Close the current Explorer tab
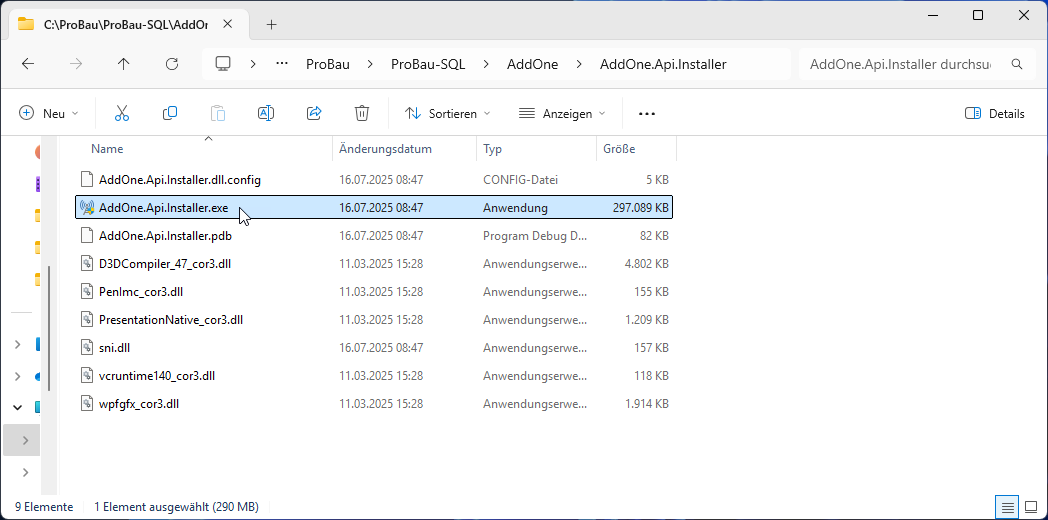1048x520 pixels. [x=227, y=24]
